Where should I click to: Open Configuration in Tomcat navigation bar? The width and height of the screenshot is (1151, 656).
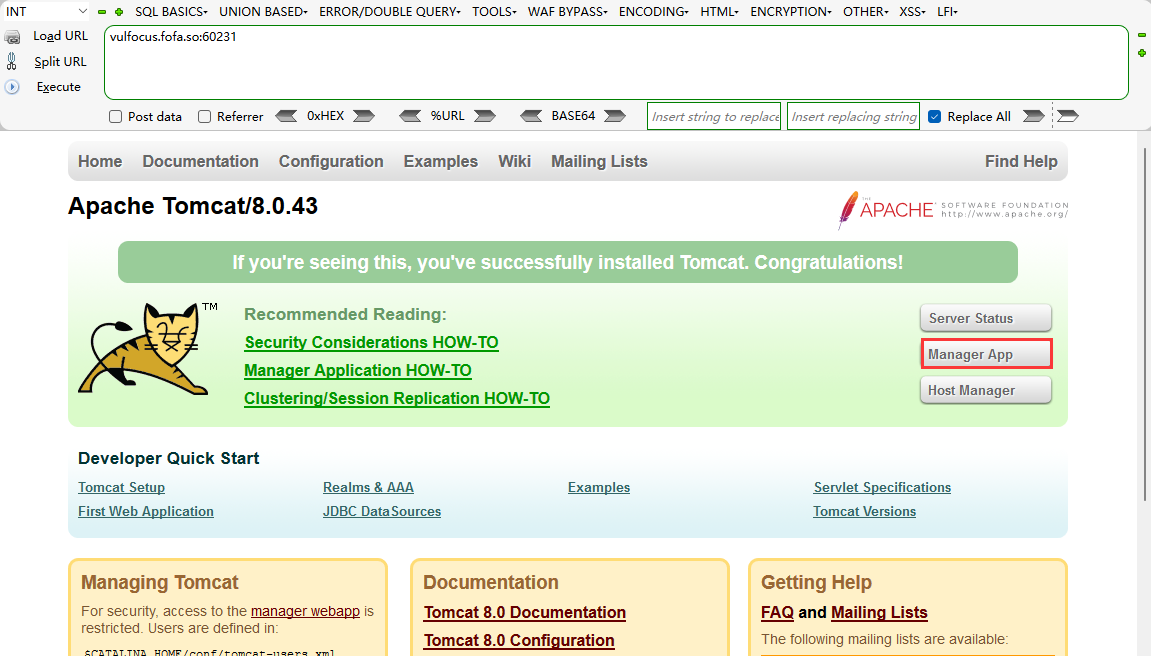coord(331,161)
